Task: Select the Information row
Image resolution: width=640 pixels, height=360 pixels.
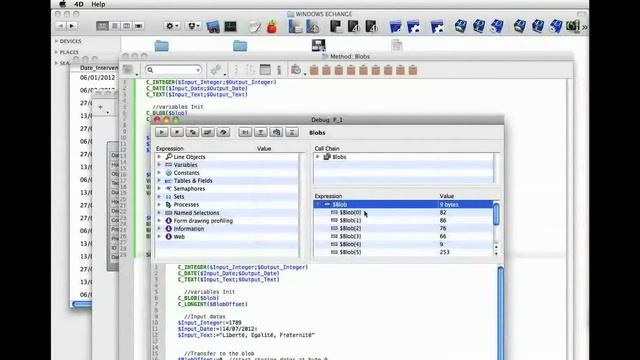Action: click(x=227, y=229)
